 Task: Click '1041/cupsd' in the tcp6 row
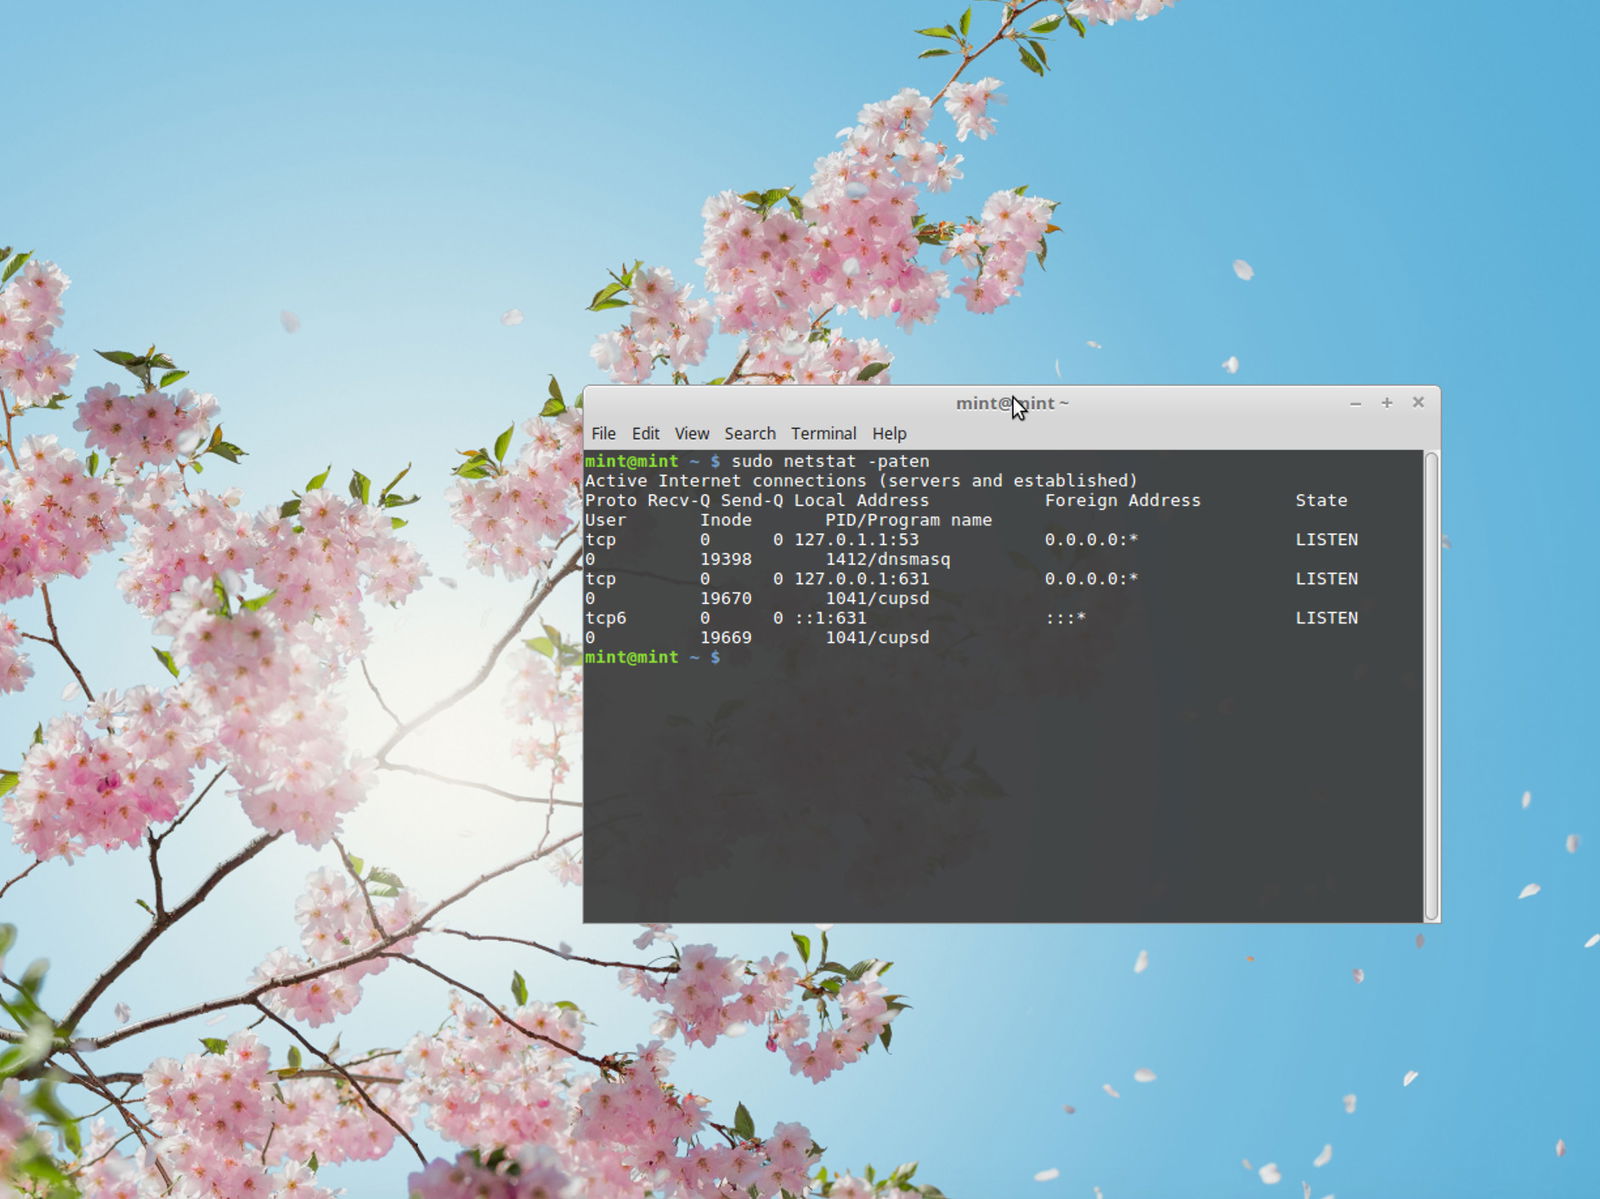coord(877,637)
